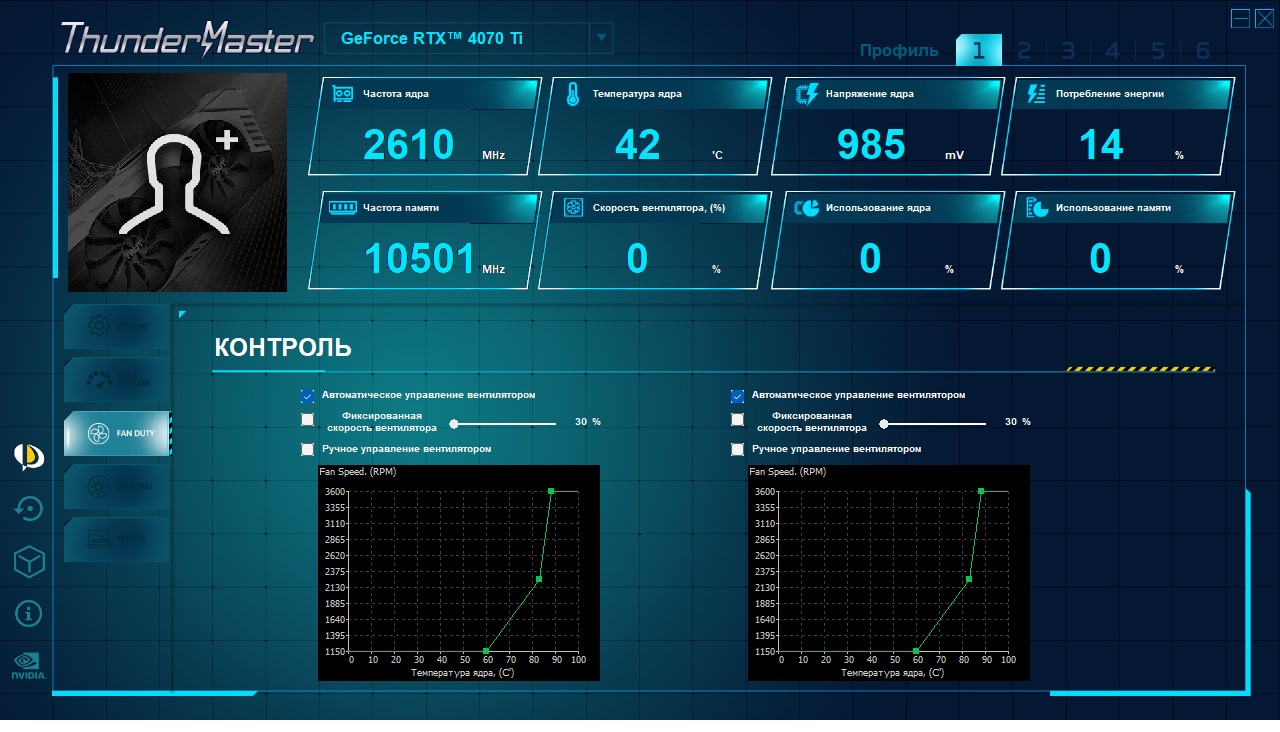Screen dimensions: 1280x732
Task: Open the Over Clocker gauge panel
Action: 117,380
